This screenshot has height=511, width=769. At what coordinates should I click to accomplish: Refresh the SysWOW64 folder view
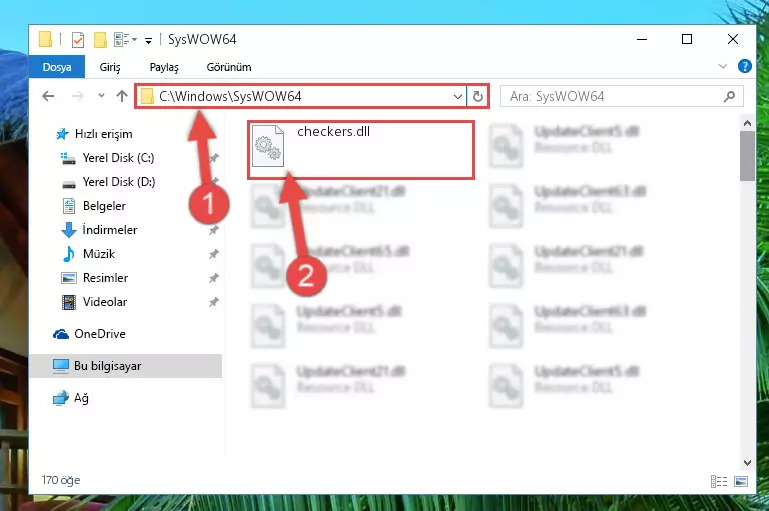tap(478, 97)
